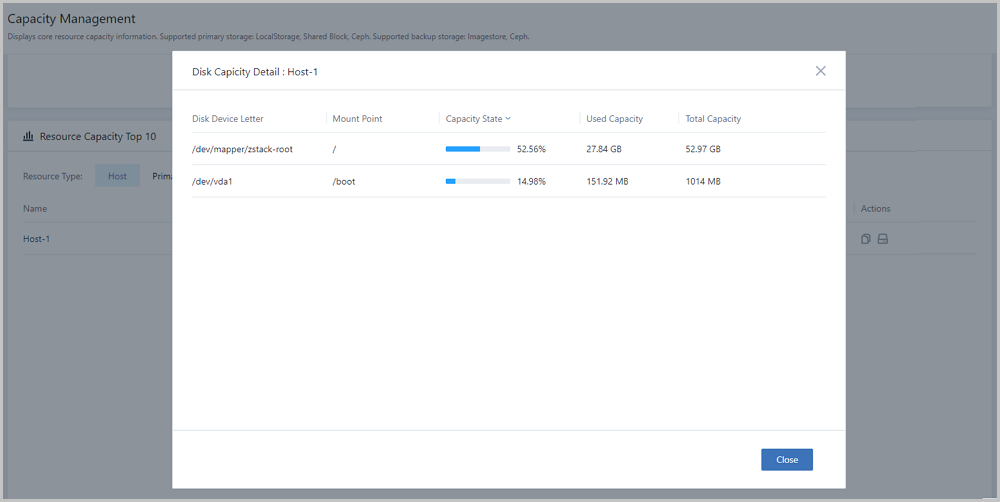Click the /boot mount point cell
The height and width of the screenshot is (502, 1000).
pyautogui.click(x=344, y=181)
